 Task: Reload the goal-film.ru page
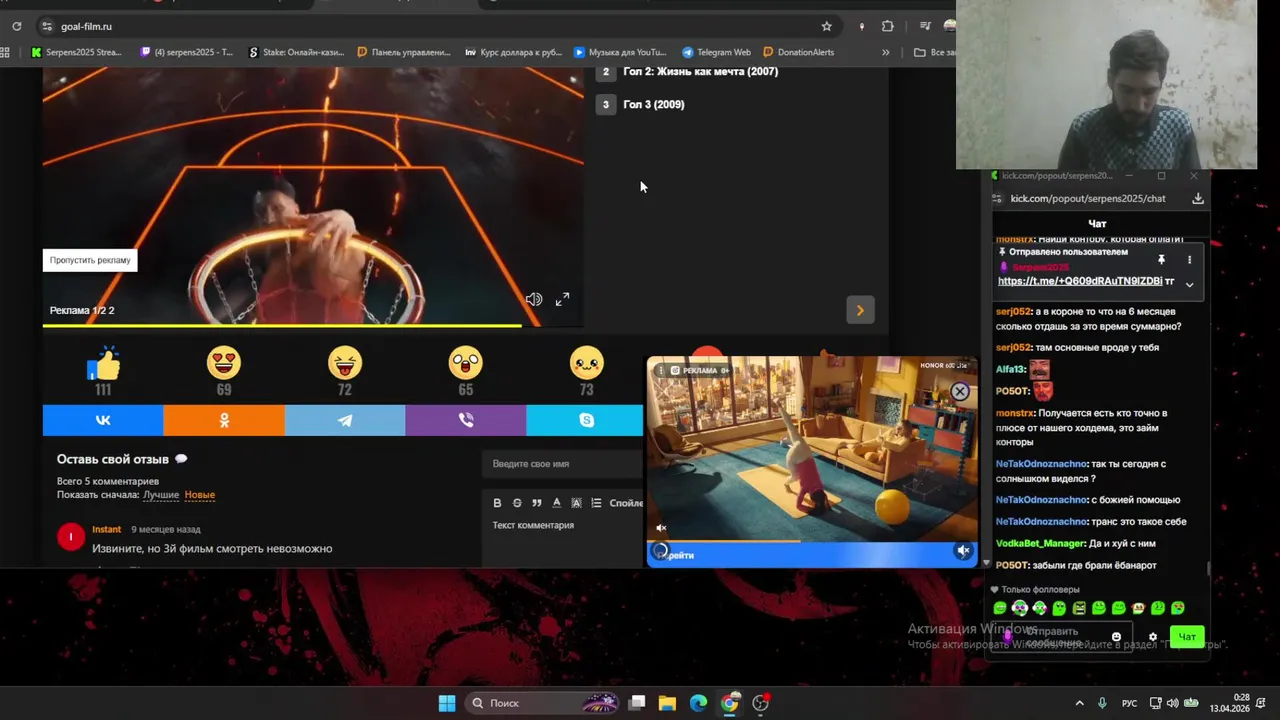(x=16, y=26)
